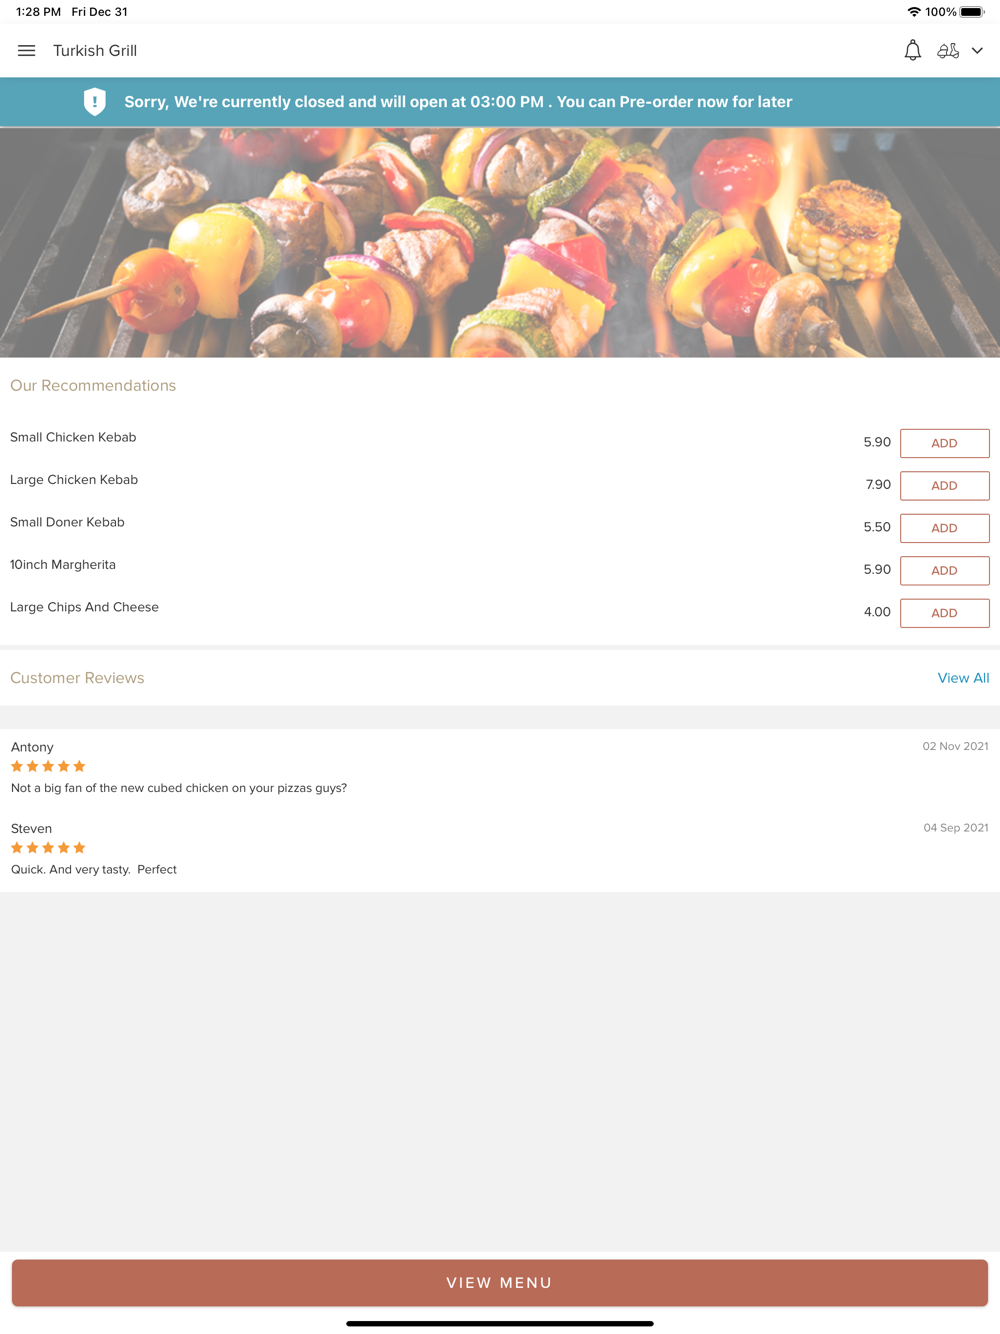The image size is (1000, 1334).
Task: Tap the notification bell icon
Action: [x=912, y=51]
